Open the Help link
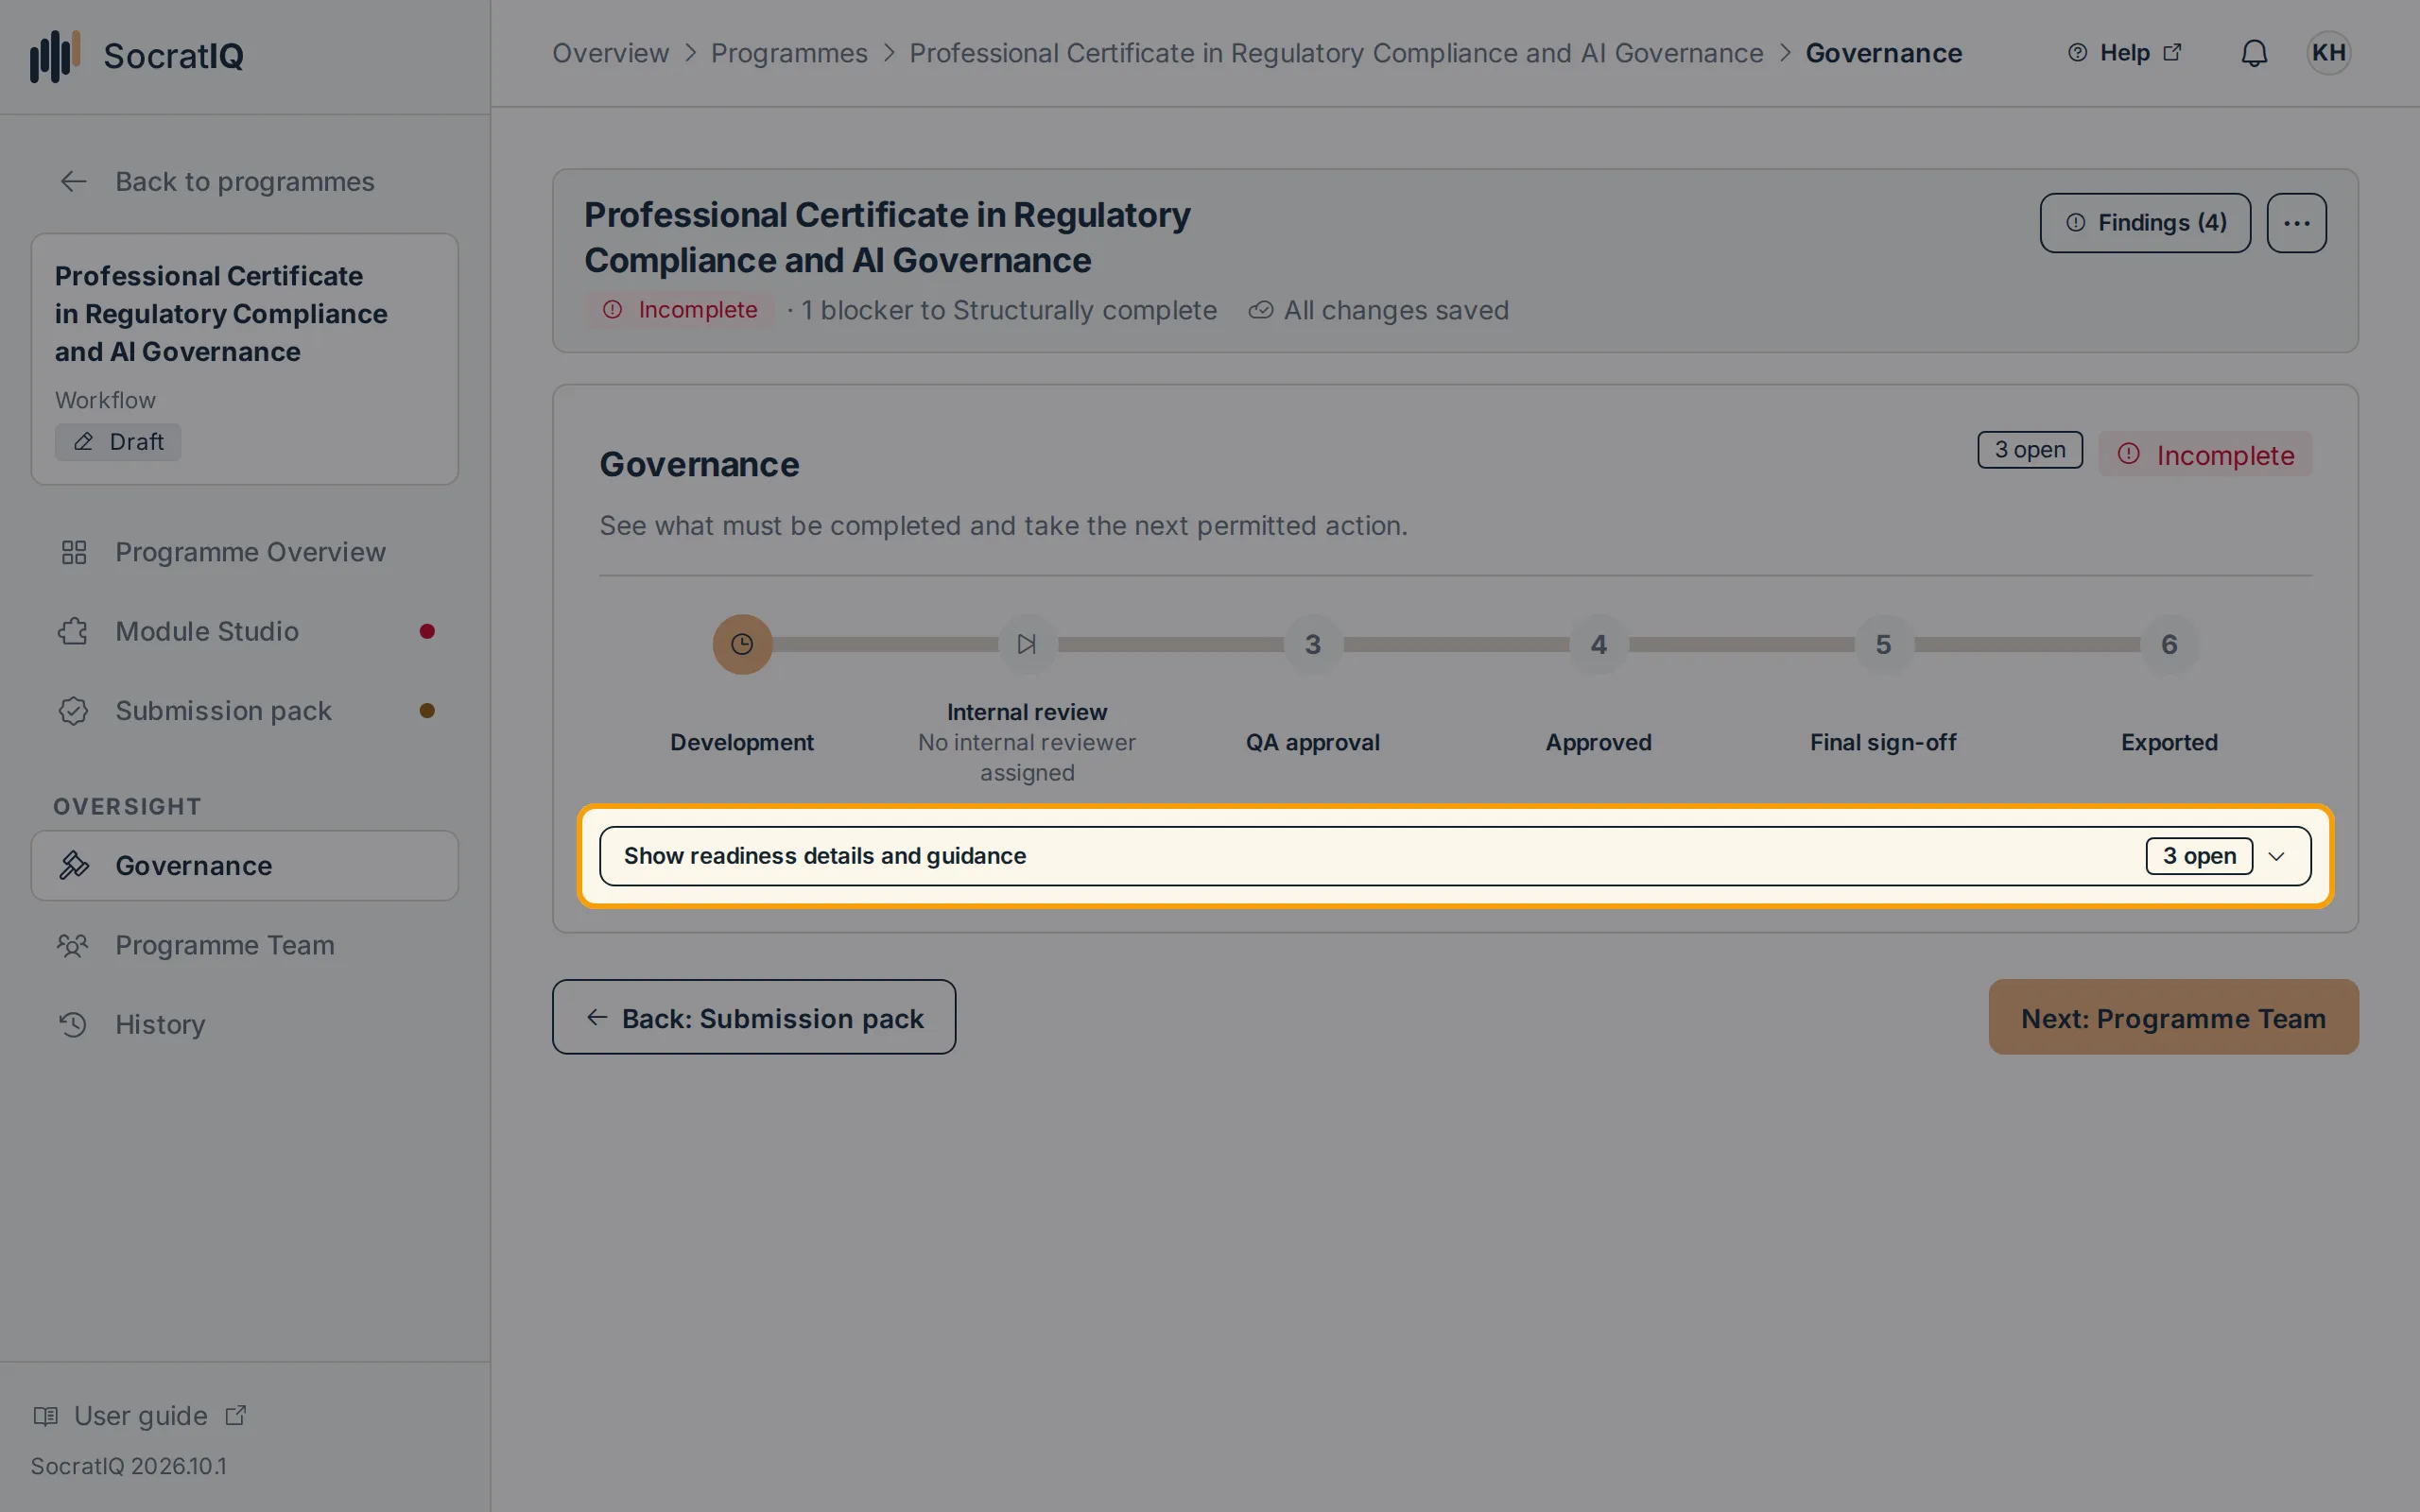Image resolution: width=2420 pixels, height=1512 pixels. tap(2124, 53)
